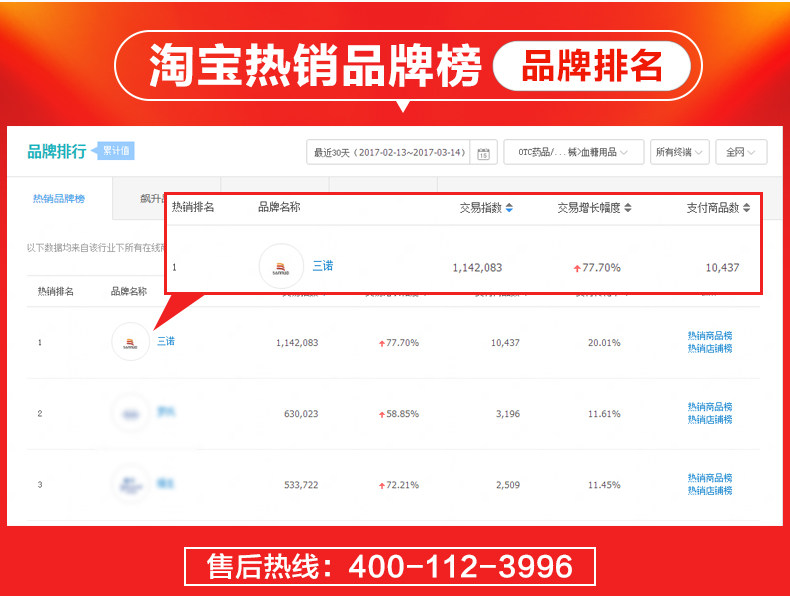Sort by 支付商品数 arrows in enlarged header
790x596 pixels.
pos(746,208)
